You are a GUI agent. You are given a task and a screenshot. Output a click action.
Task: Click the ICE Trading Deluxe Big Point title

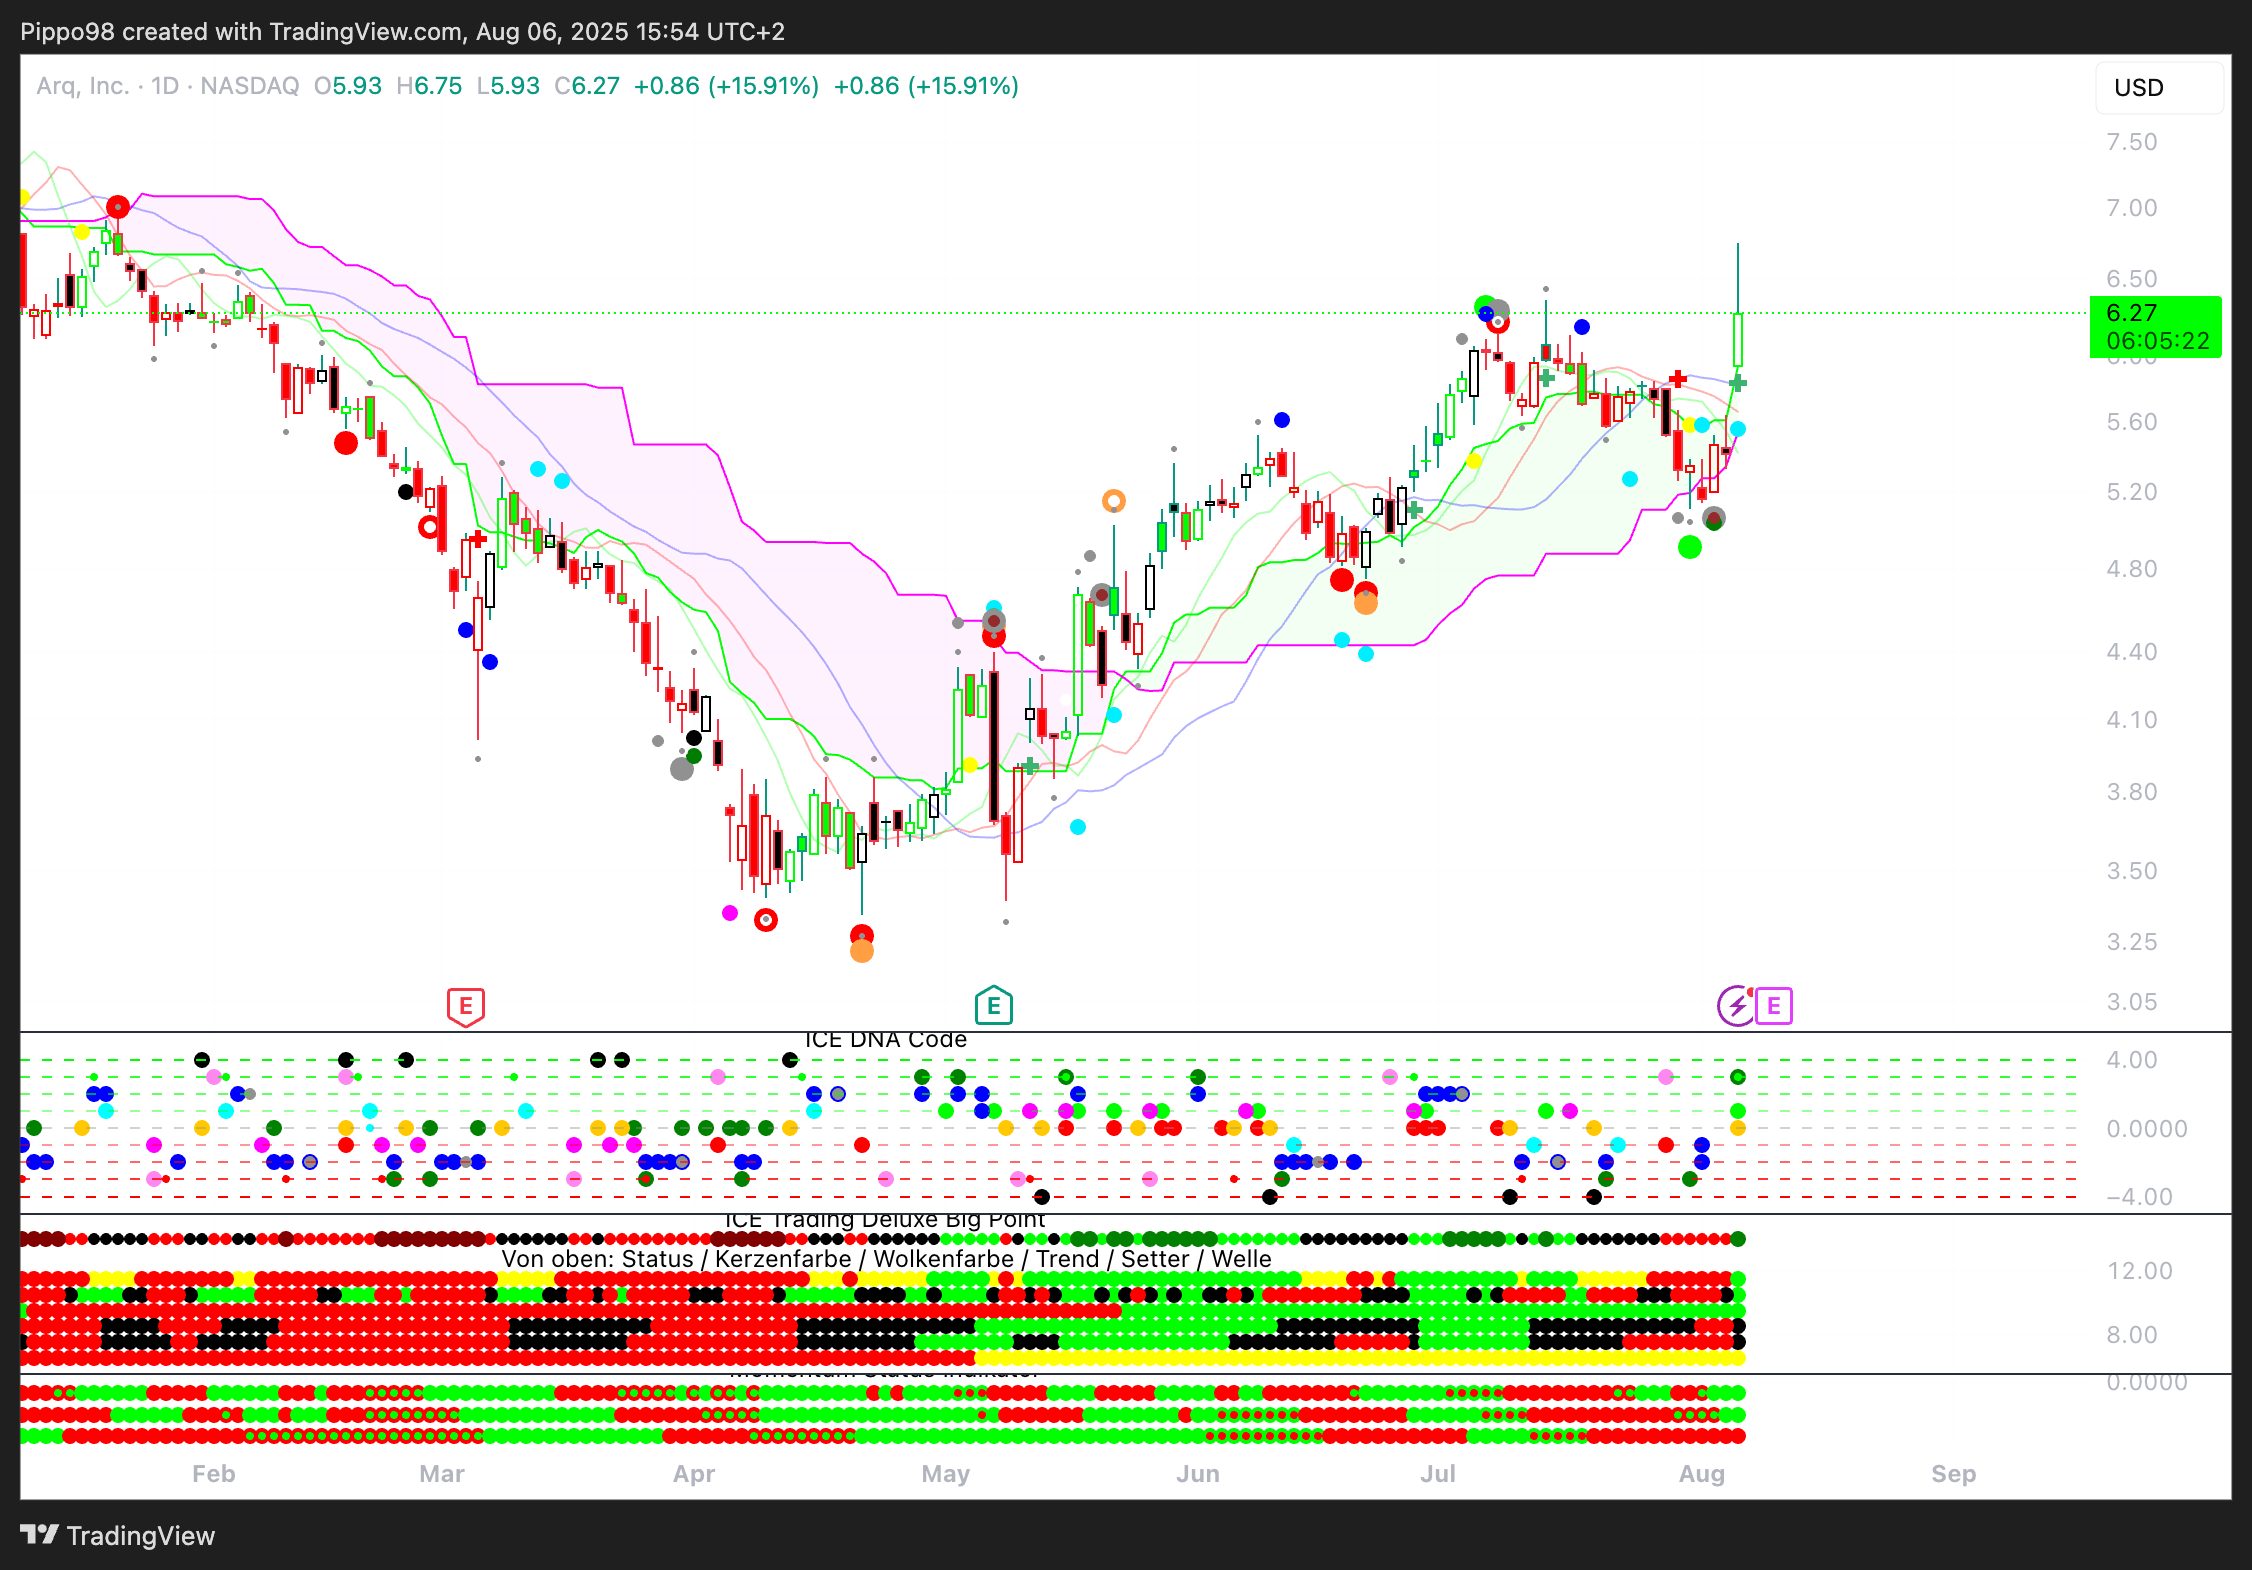(885, 1220)
